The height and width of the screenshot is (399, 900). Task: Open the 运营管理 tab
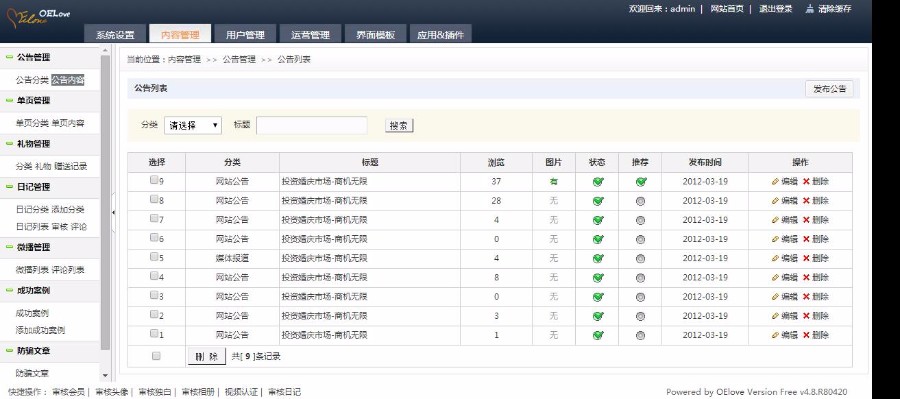click(311, 34)
